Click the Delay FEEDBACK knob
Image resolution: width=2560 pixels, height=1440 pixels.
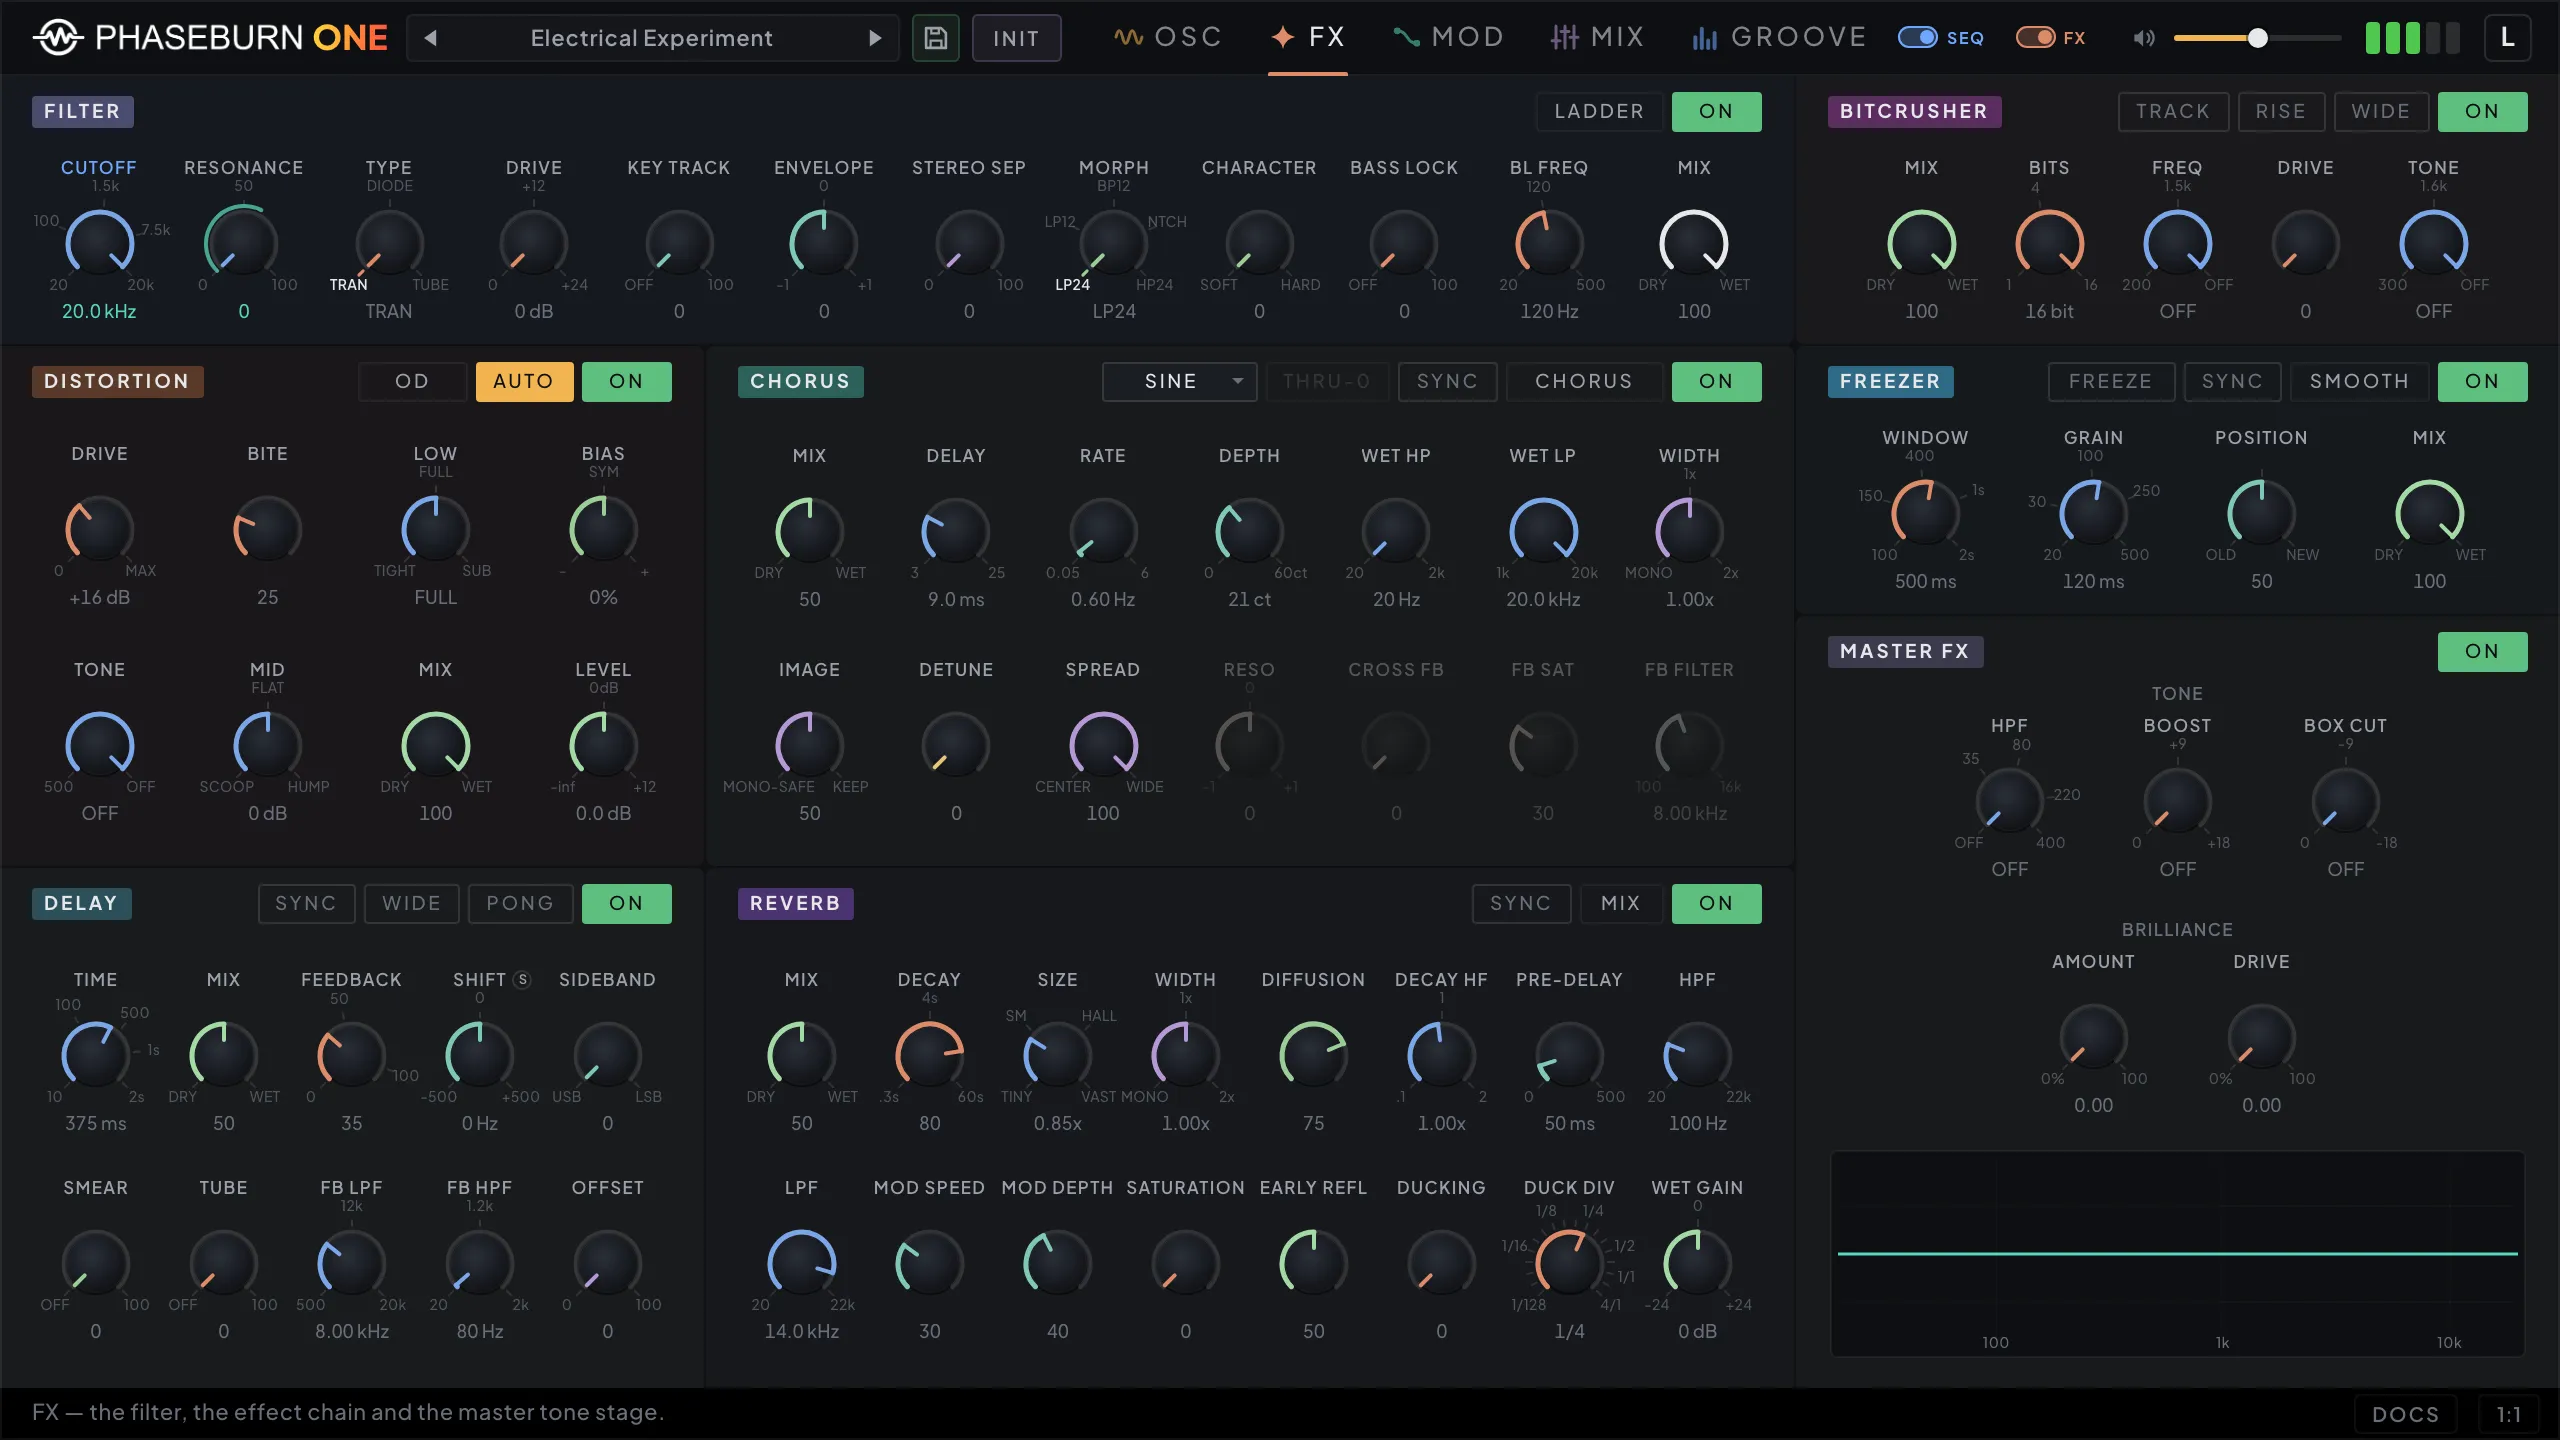(351, 1055)
